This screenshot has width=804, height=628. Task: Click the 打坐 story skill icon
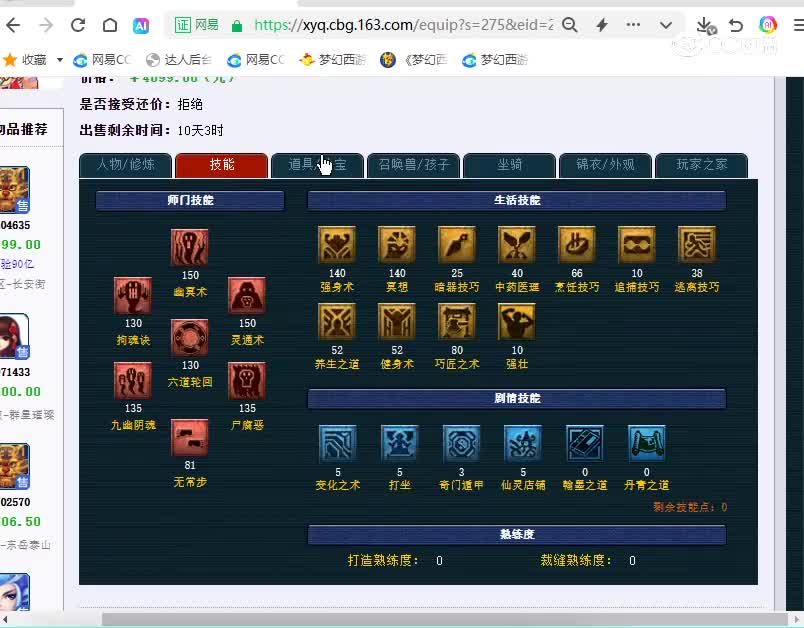click(399, 443)
